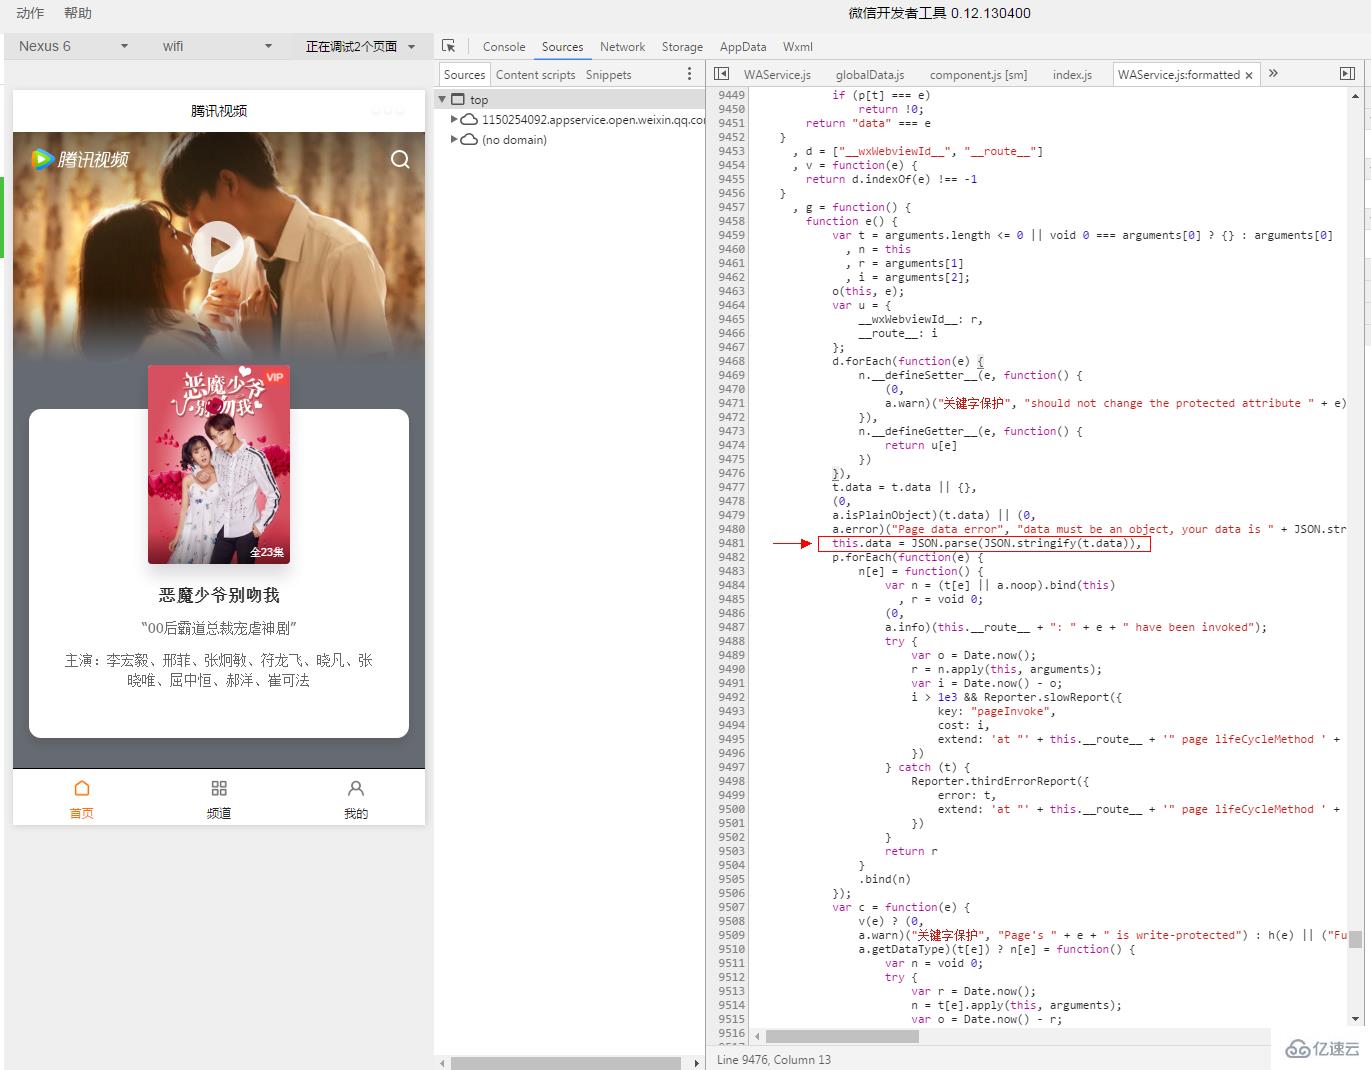Switch to the Network tab
Screen dimensions: 1371x1070
click(622, 47)
